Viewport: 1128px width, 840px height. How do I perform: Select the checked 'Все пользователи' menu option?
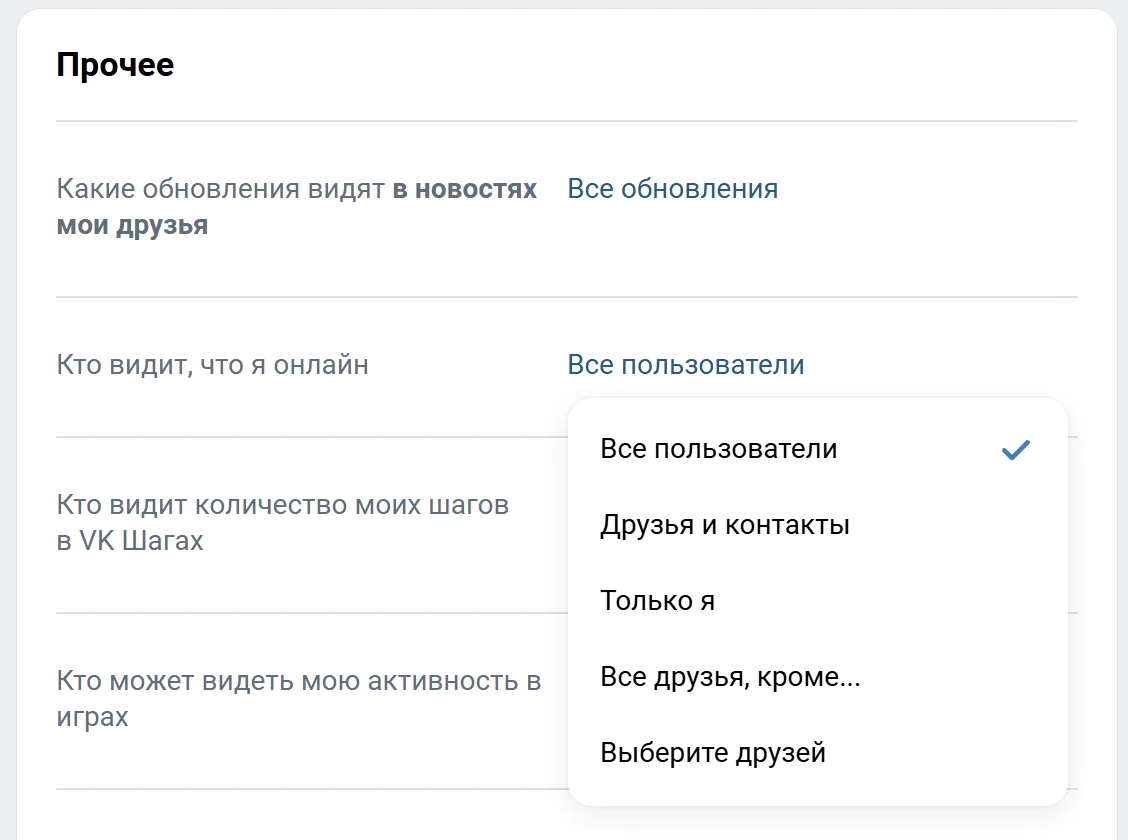point(817,449)
